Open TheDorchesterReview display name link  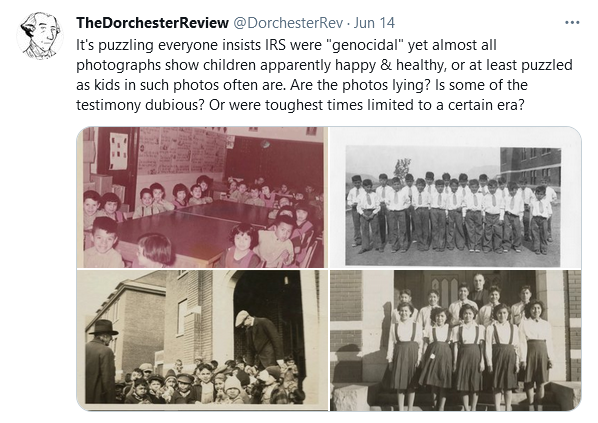152,23
